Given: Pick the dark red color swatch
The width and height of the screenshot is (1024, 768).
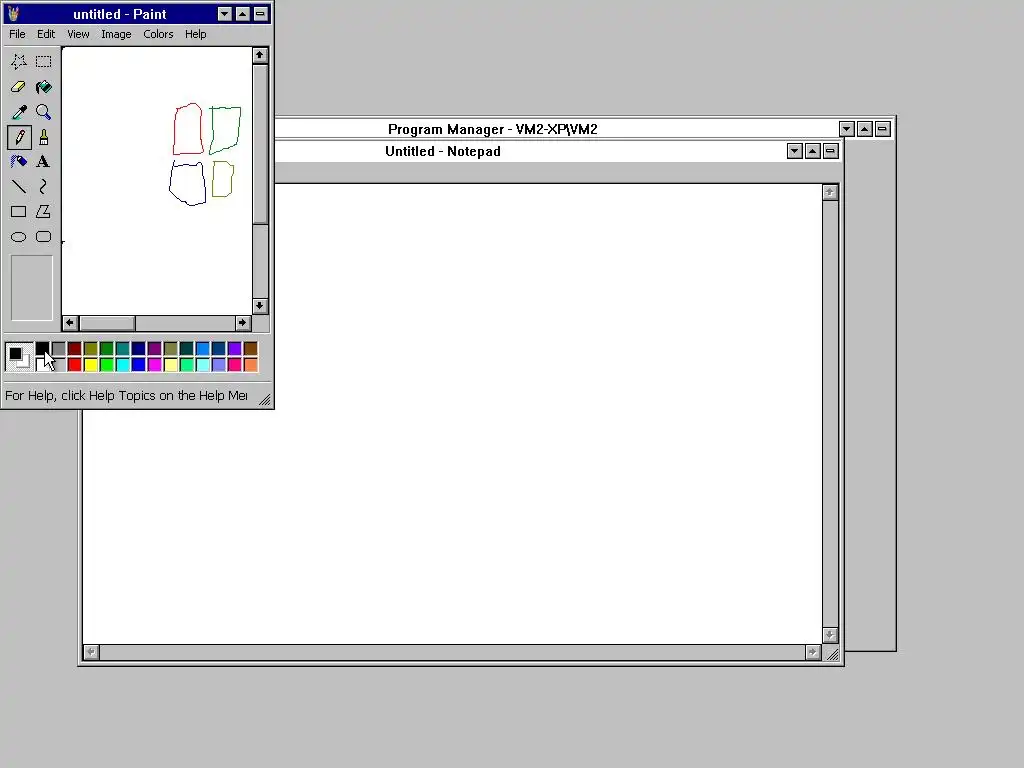Looking at the screenshot, I should click(x=74, y=349).
